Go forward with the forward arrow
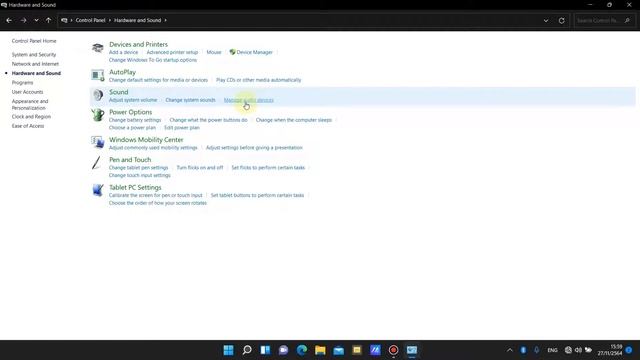Viewport: 640px width, 360px height. pyautogui.click(x=23, y=20)
